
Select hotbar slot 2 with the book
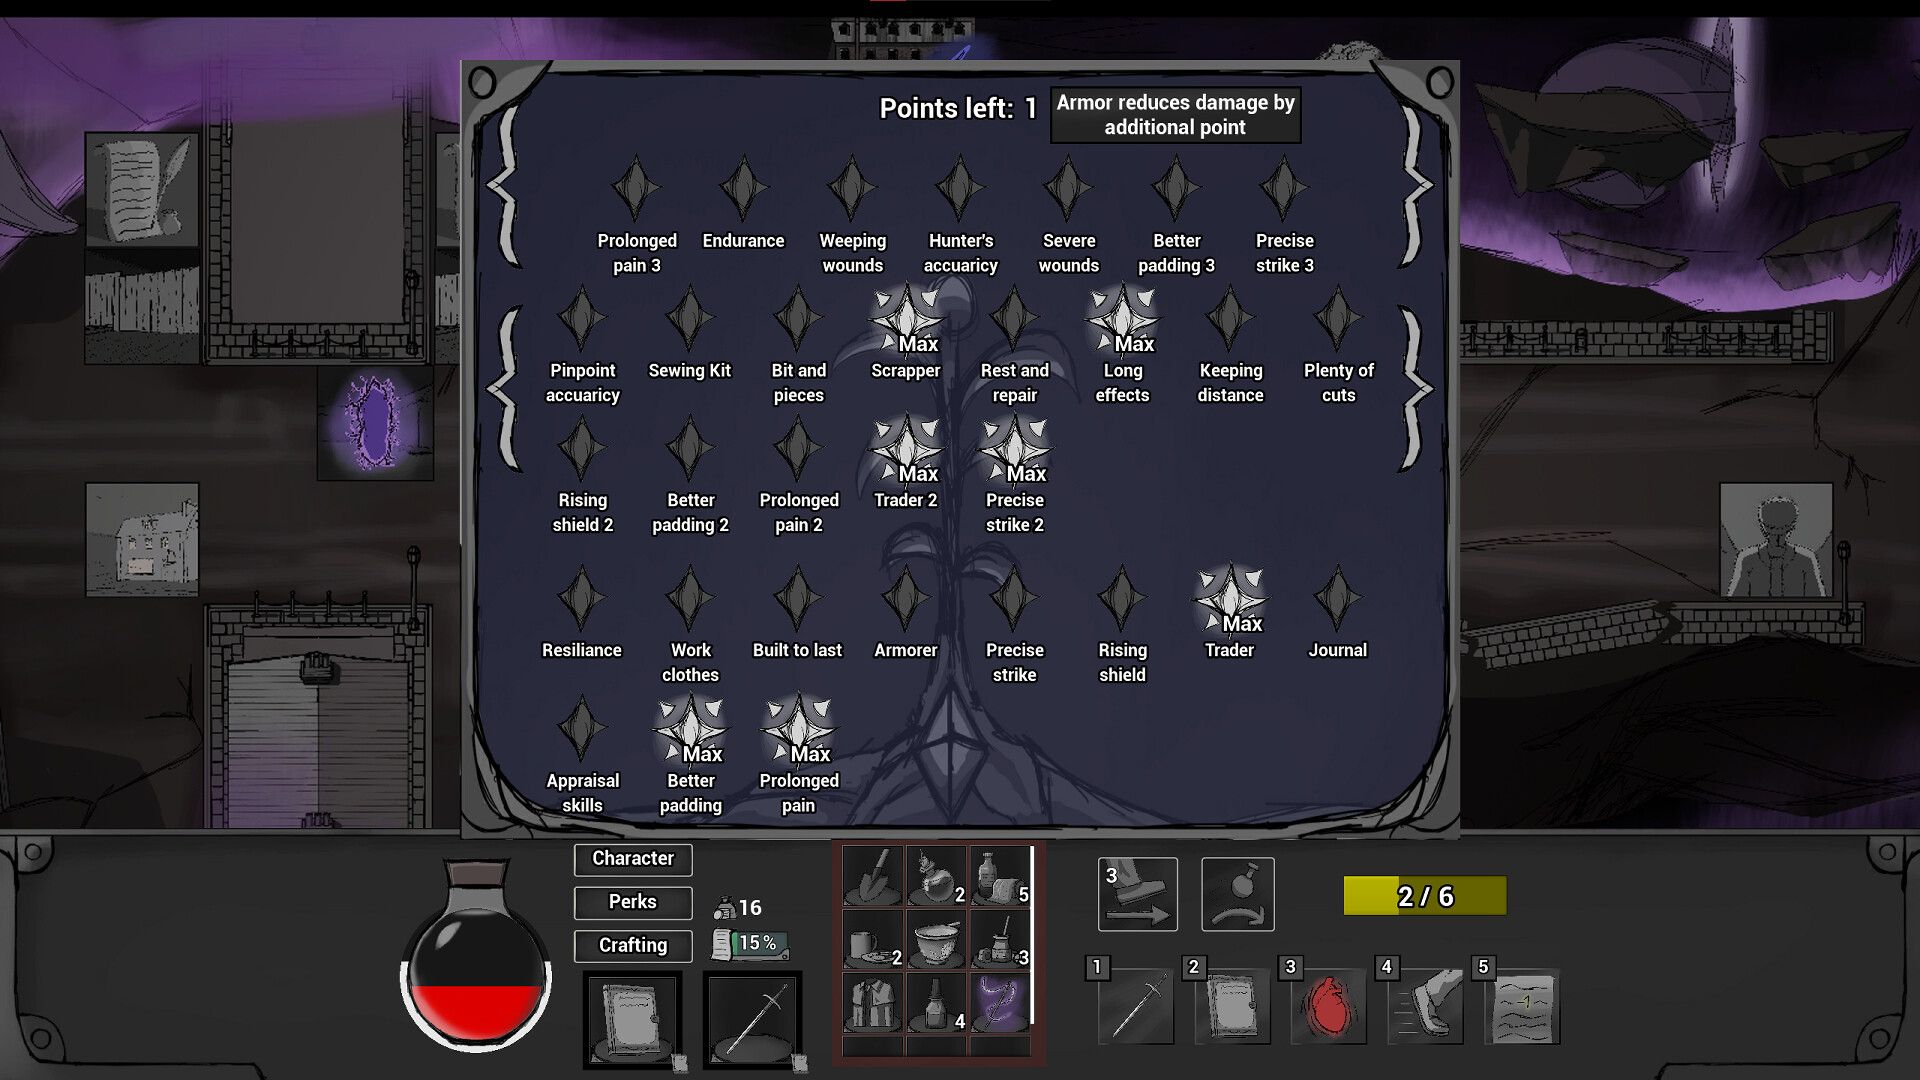[x=1233, y=1006]
